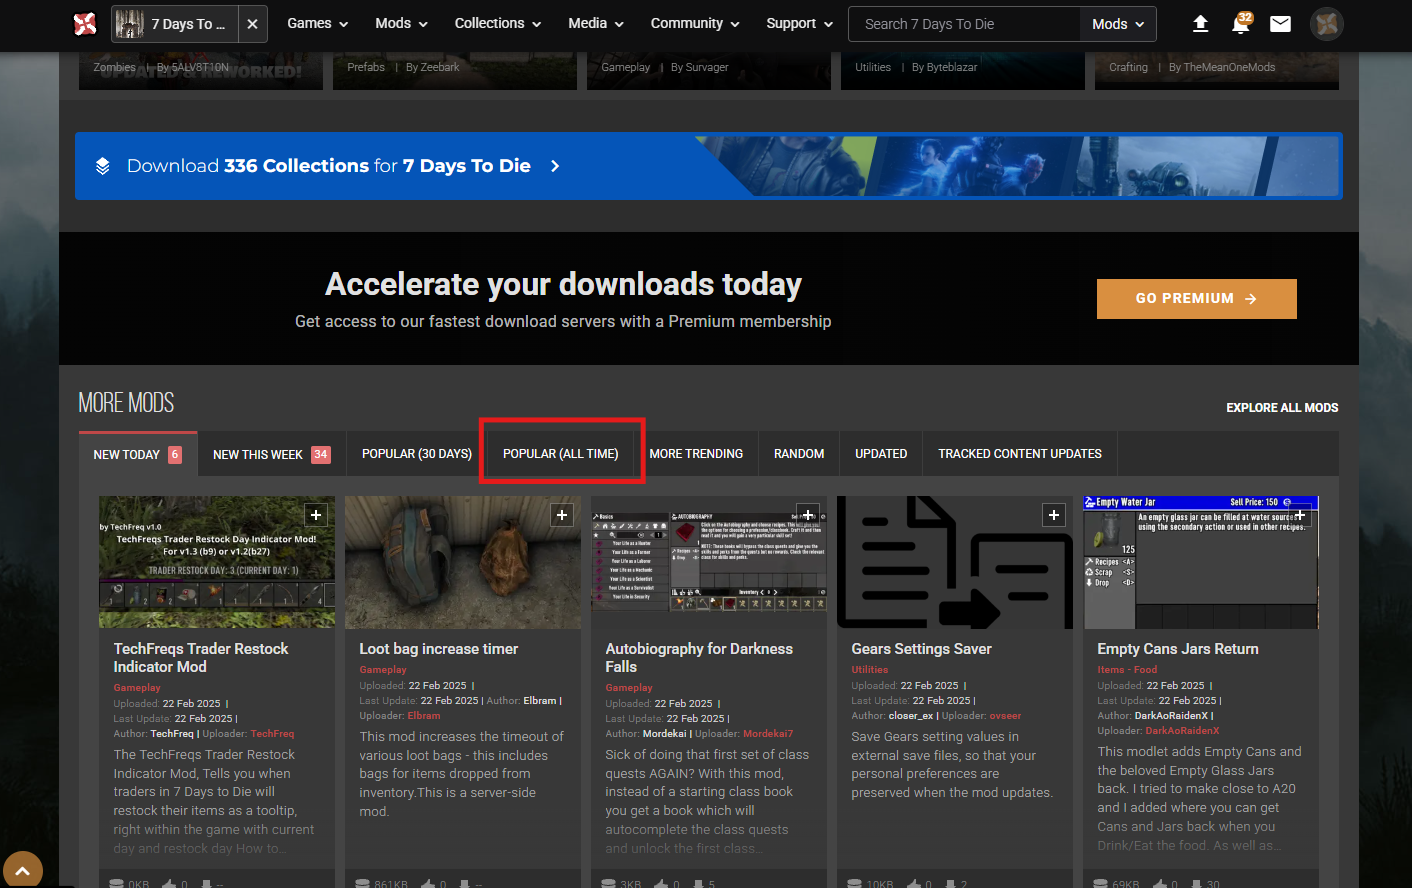Open Gameplay category under Autobiography for Darkness Falls
Image resolution: width=1412 pixels, height=888 pixels.
pos(629,688)
